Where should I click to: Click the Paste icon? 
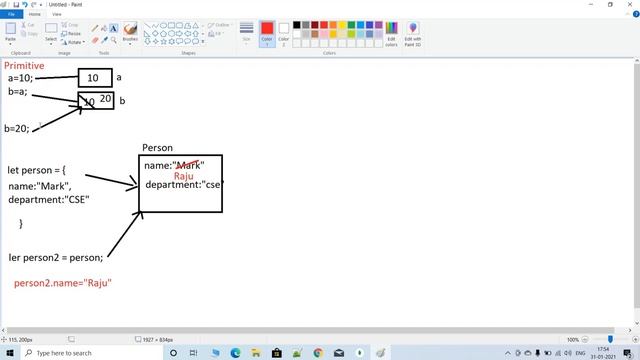pos(11,29)
